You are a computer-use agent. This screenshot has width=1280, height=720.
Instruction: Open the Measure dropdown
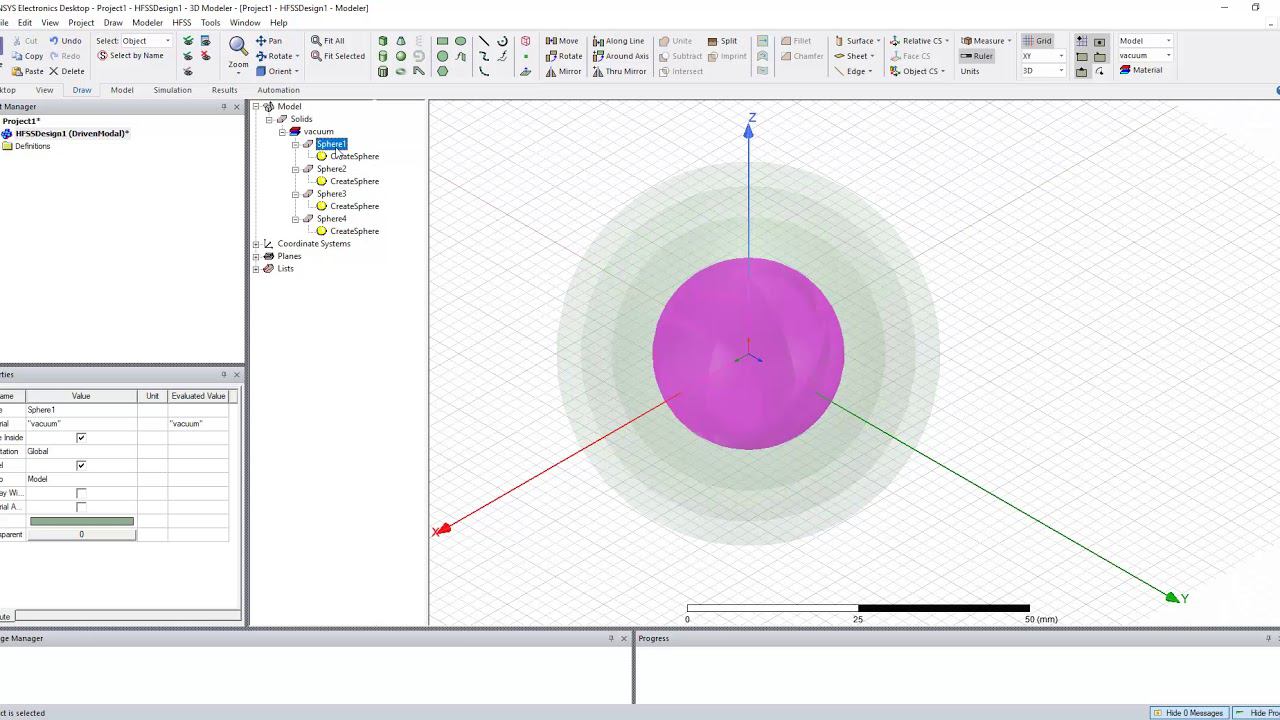[x=986, y=41]
